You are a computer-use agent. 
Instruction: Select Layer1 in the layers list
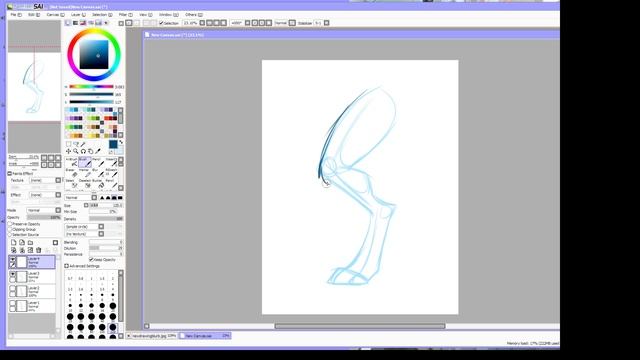coord(32,306)
